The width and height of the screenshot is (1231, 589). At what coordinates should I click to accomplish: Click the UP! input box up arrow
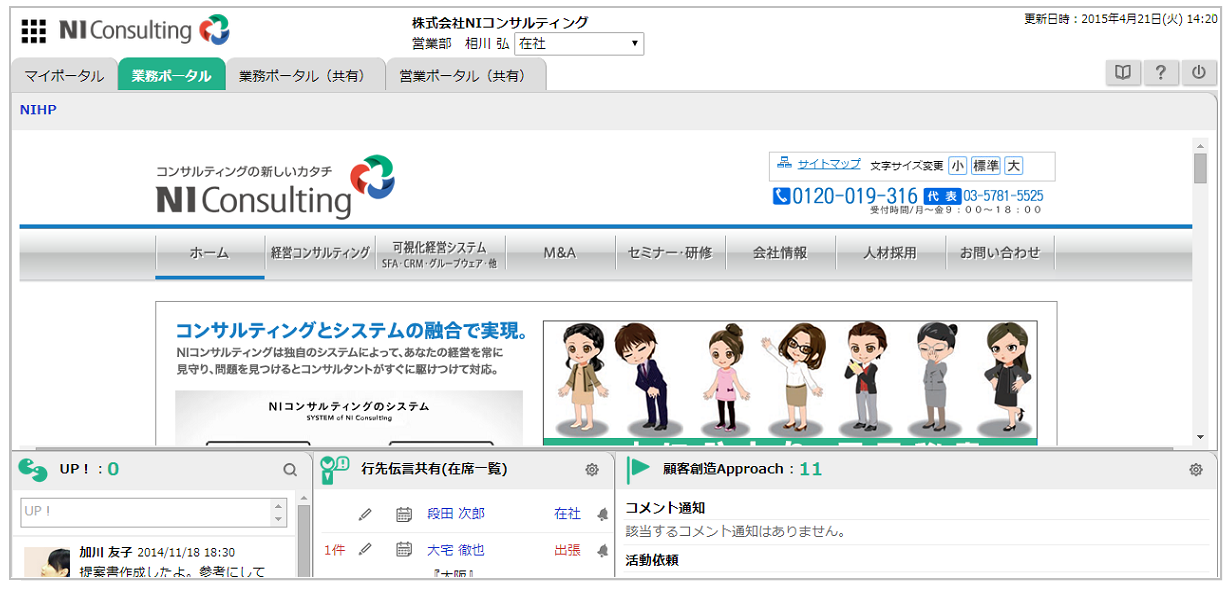279,506
